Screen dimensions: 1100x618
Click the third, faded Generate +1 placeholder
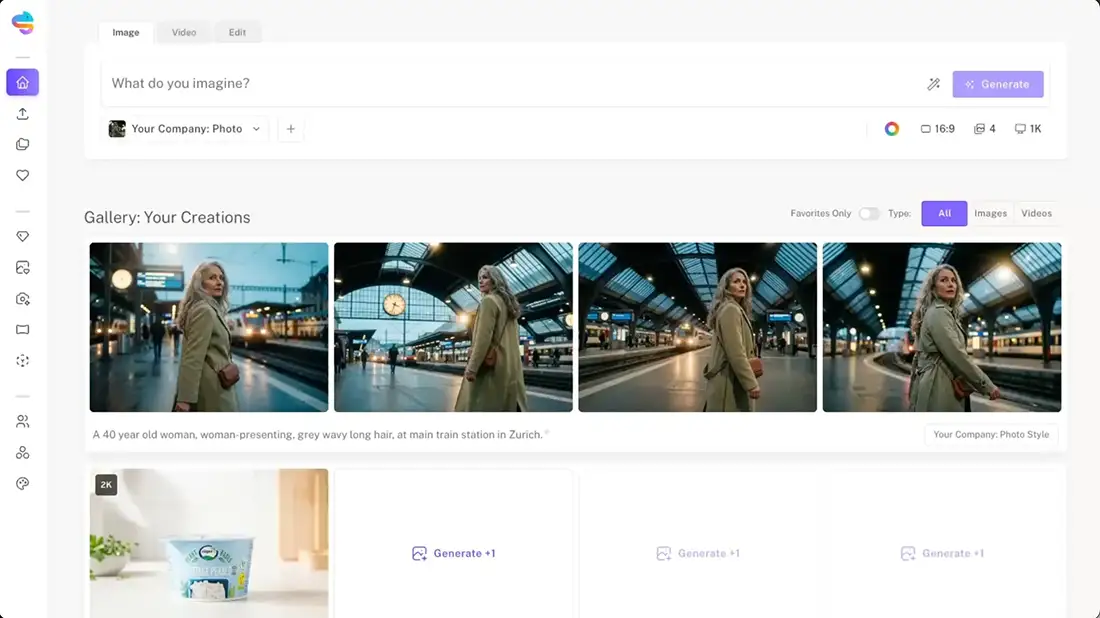(x=942, y=553)
